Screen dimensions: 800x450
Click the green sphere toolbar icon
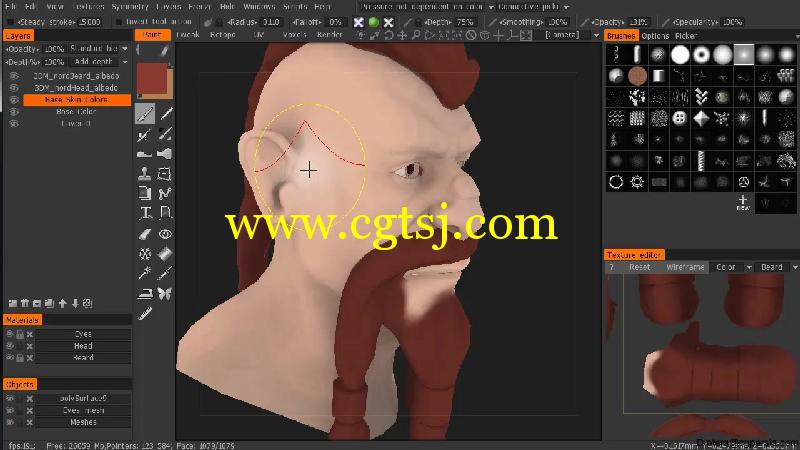[x=374, y=22]
